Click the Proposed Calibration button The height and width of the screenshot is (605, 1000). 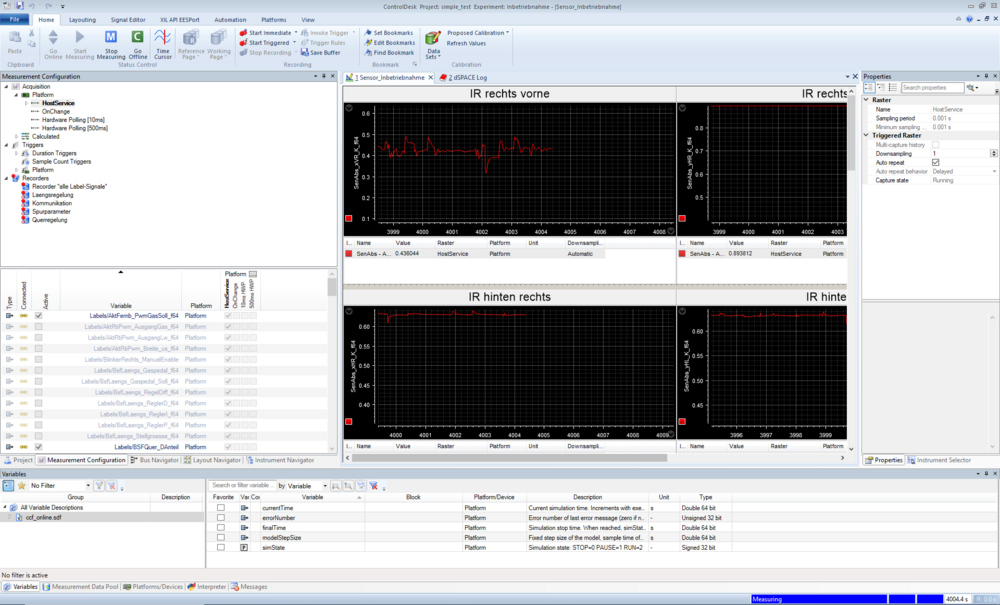tap(476, 33)
